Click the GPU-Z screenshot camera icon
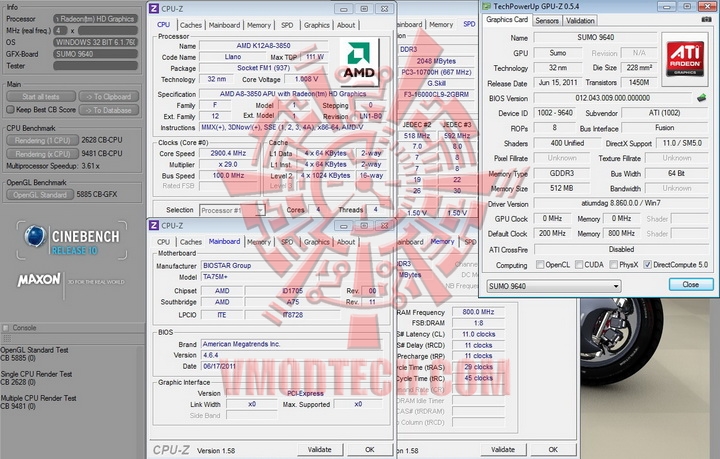This screenshot has height=459, width=720. (x=706, y=20)
